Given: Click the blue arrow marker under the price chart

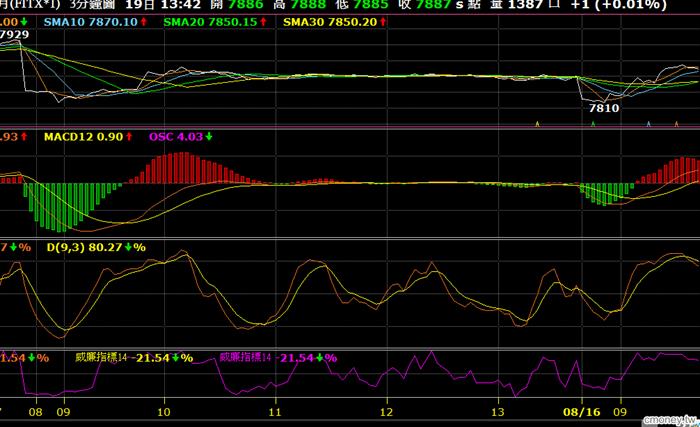Looking at the screenshot, I should click(649, 124).
